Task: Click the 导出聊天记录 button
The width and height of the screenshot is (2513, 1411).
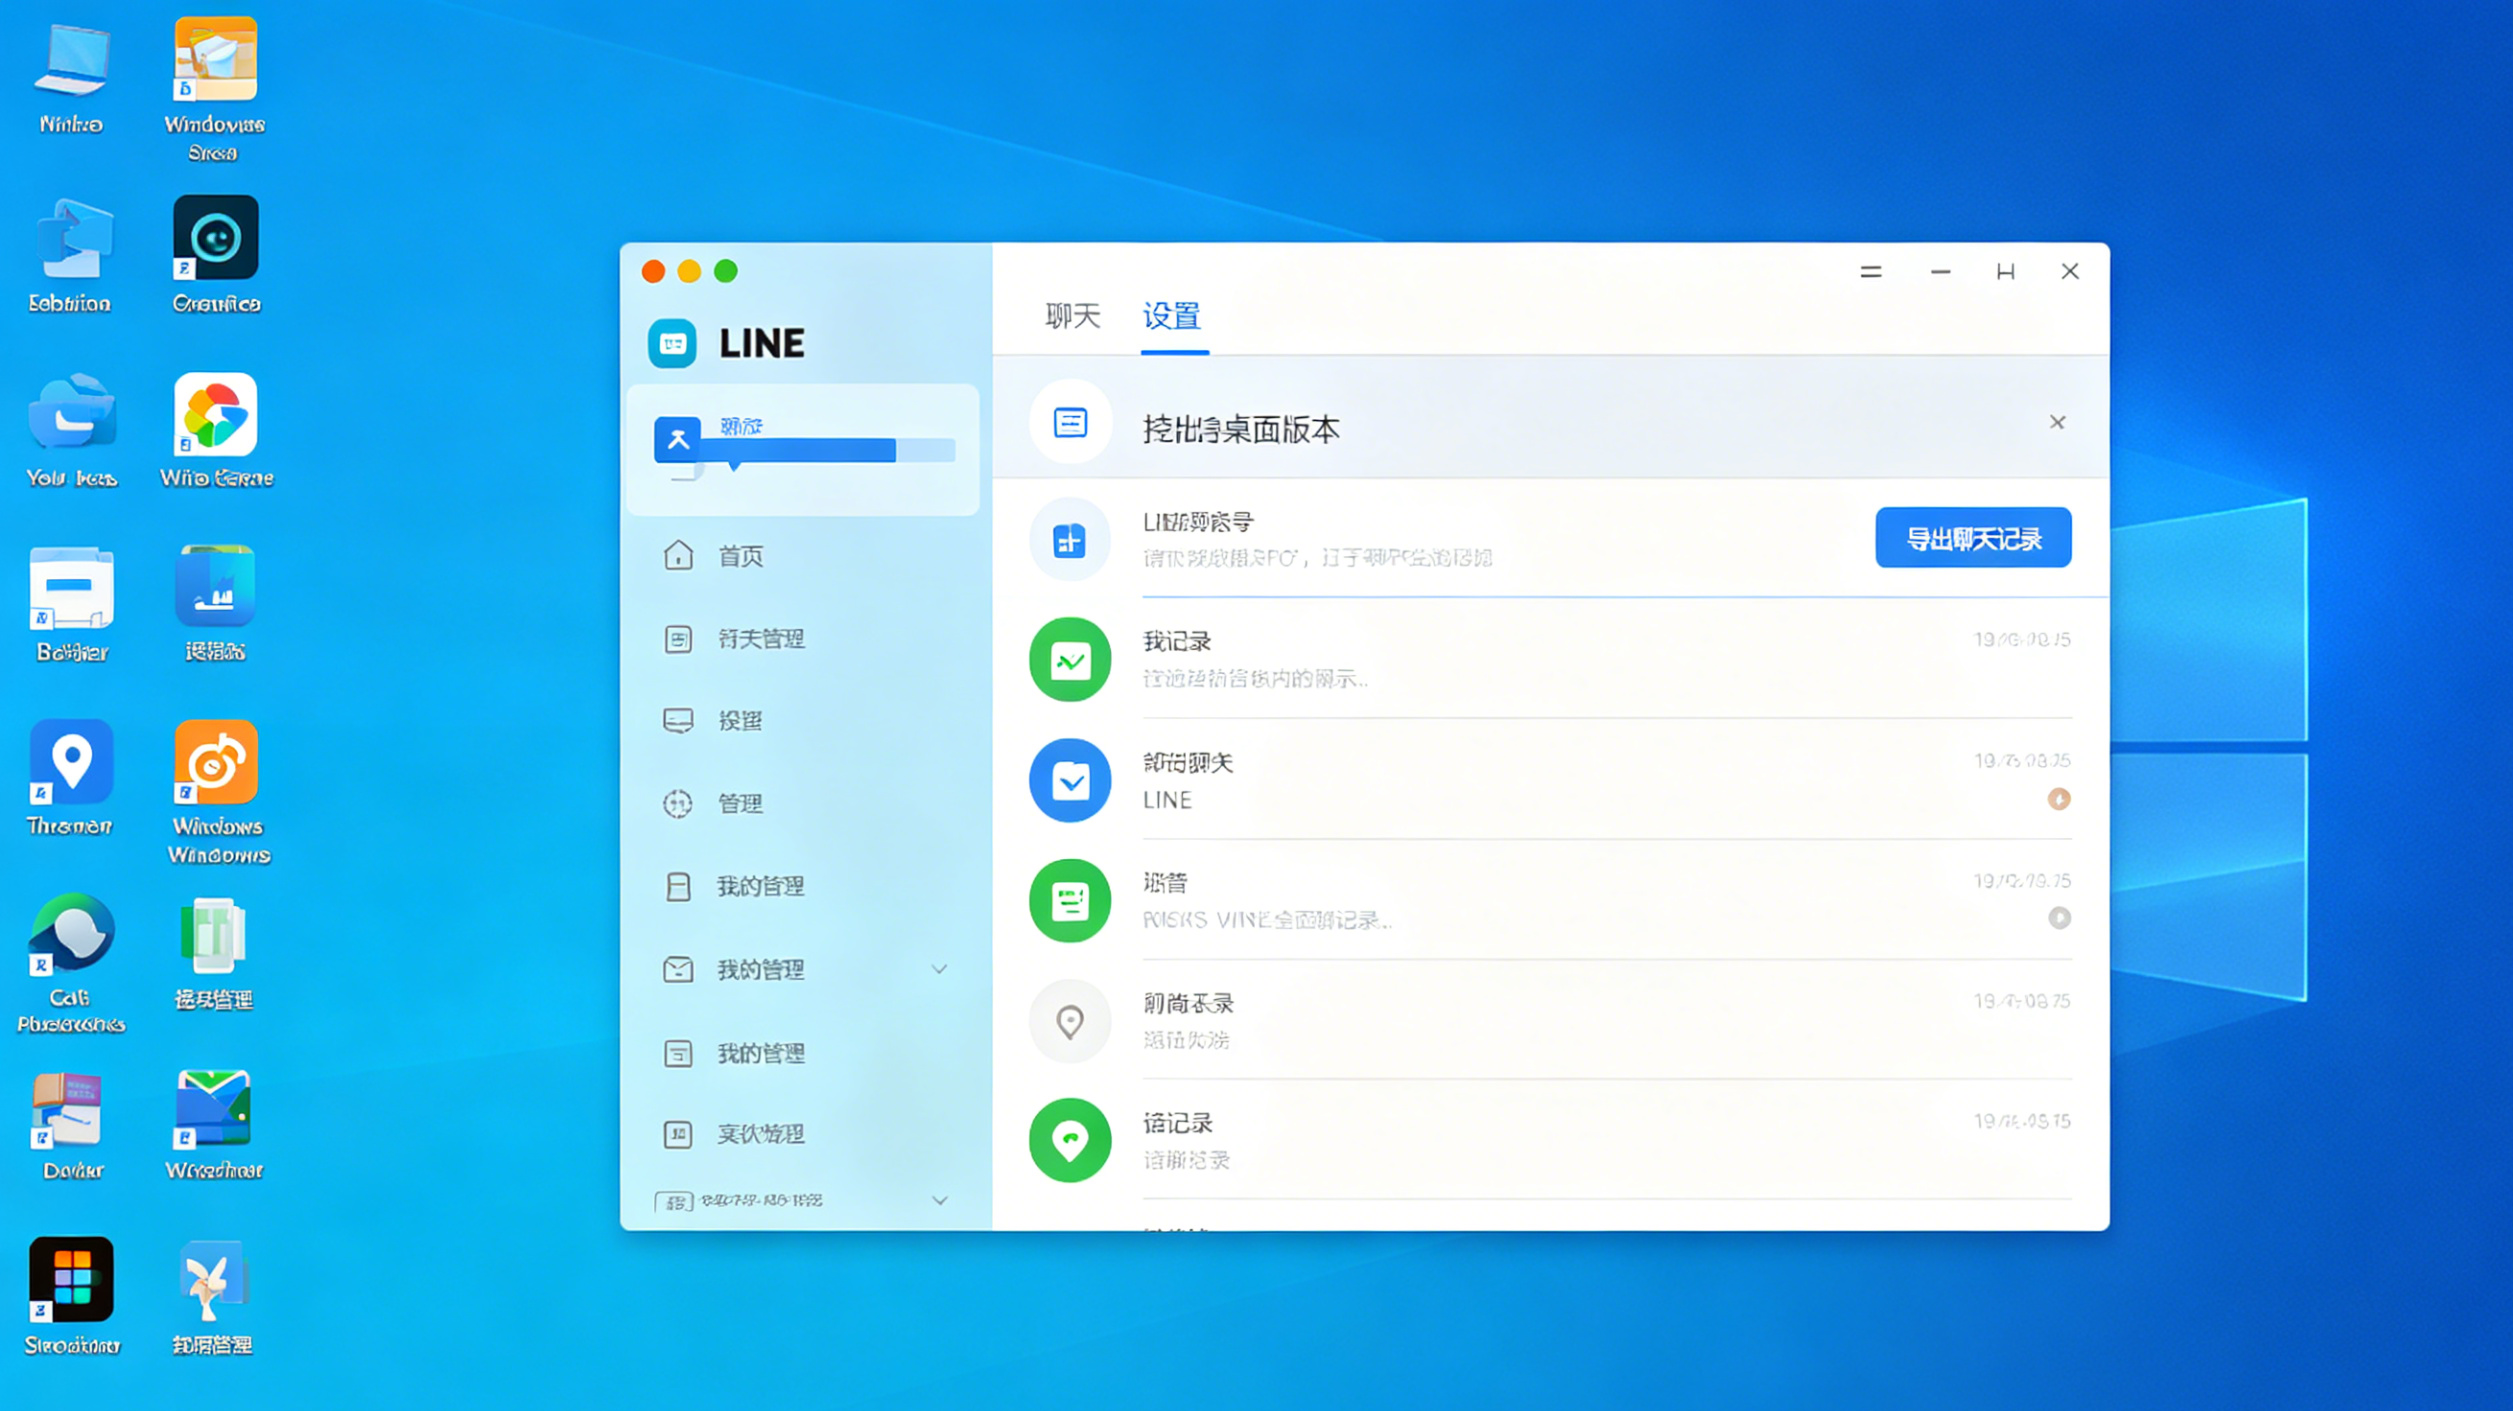Action: click(x=1972, y=538)
